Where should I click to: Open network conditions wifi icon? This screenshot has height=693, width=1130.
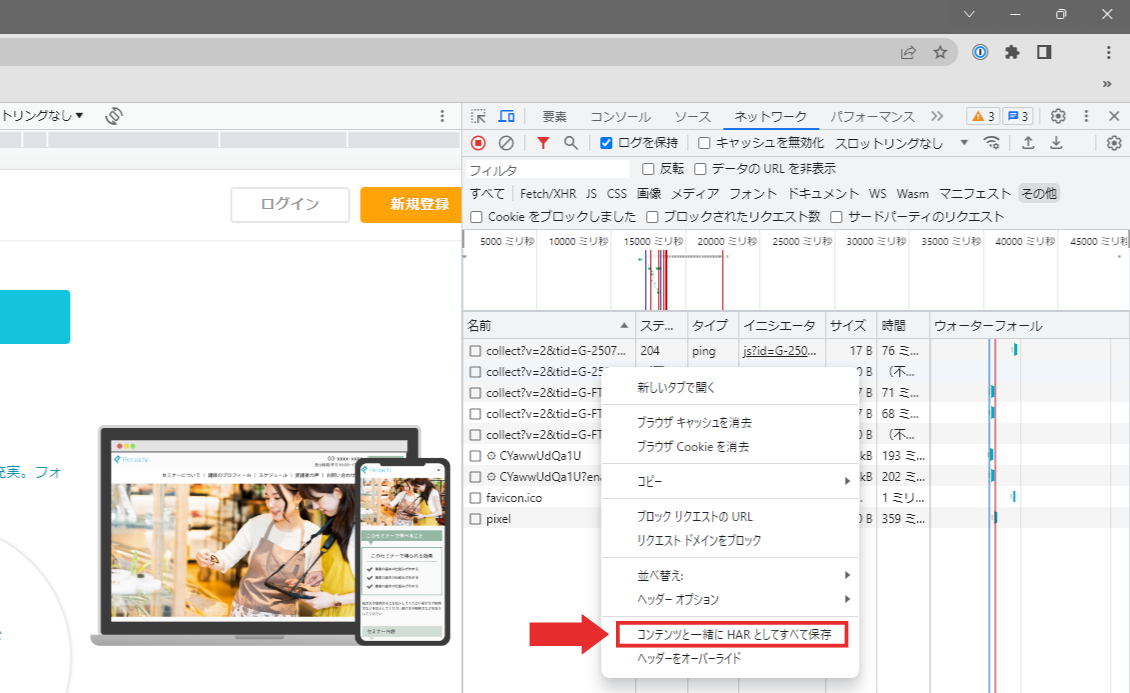point(992,143)
